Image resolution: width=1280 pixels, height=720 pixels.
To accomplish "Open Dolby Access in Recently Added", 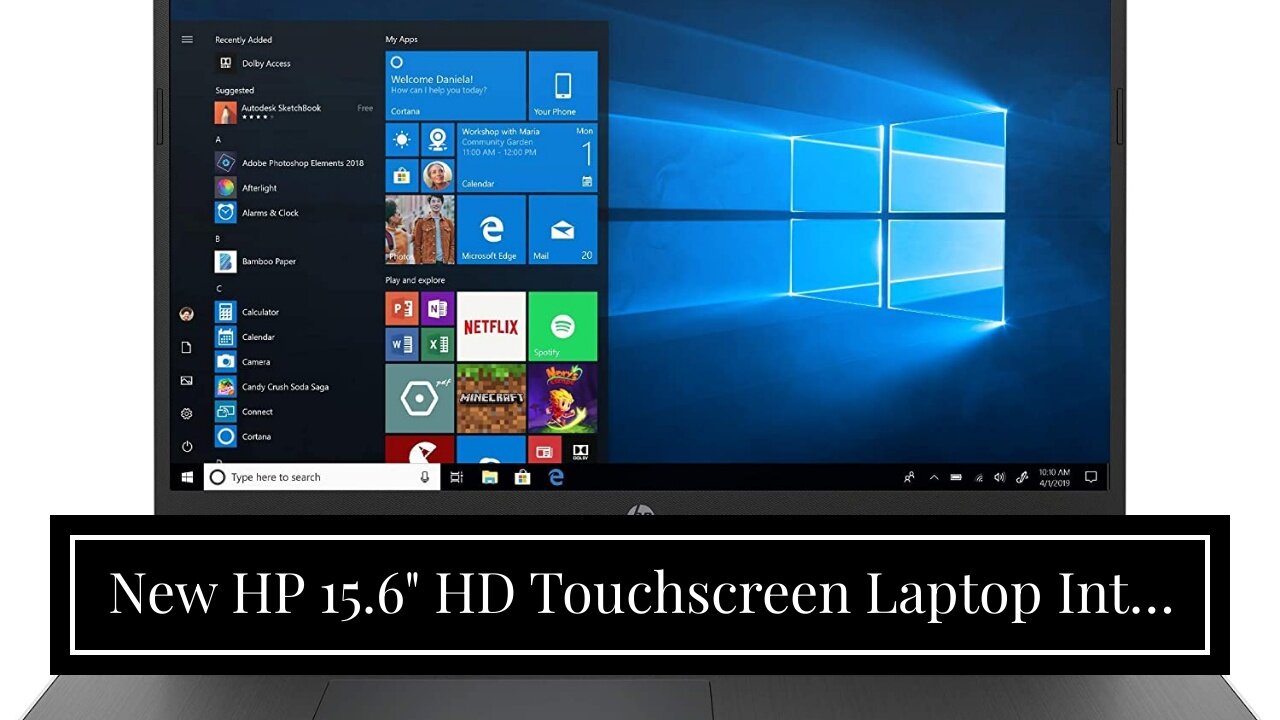I will click(x=254, y=63).
